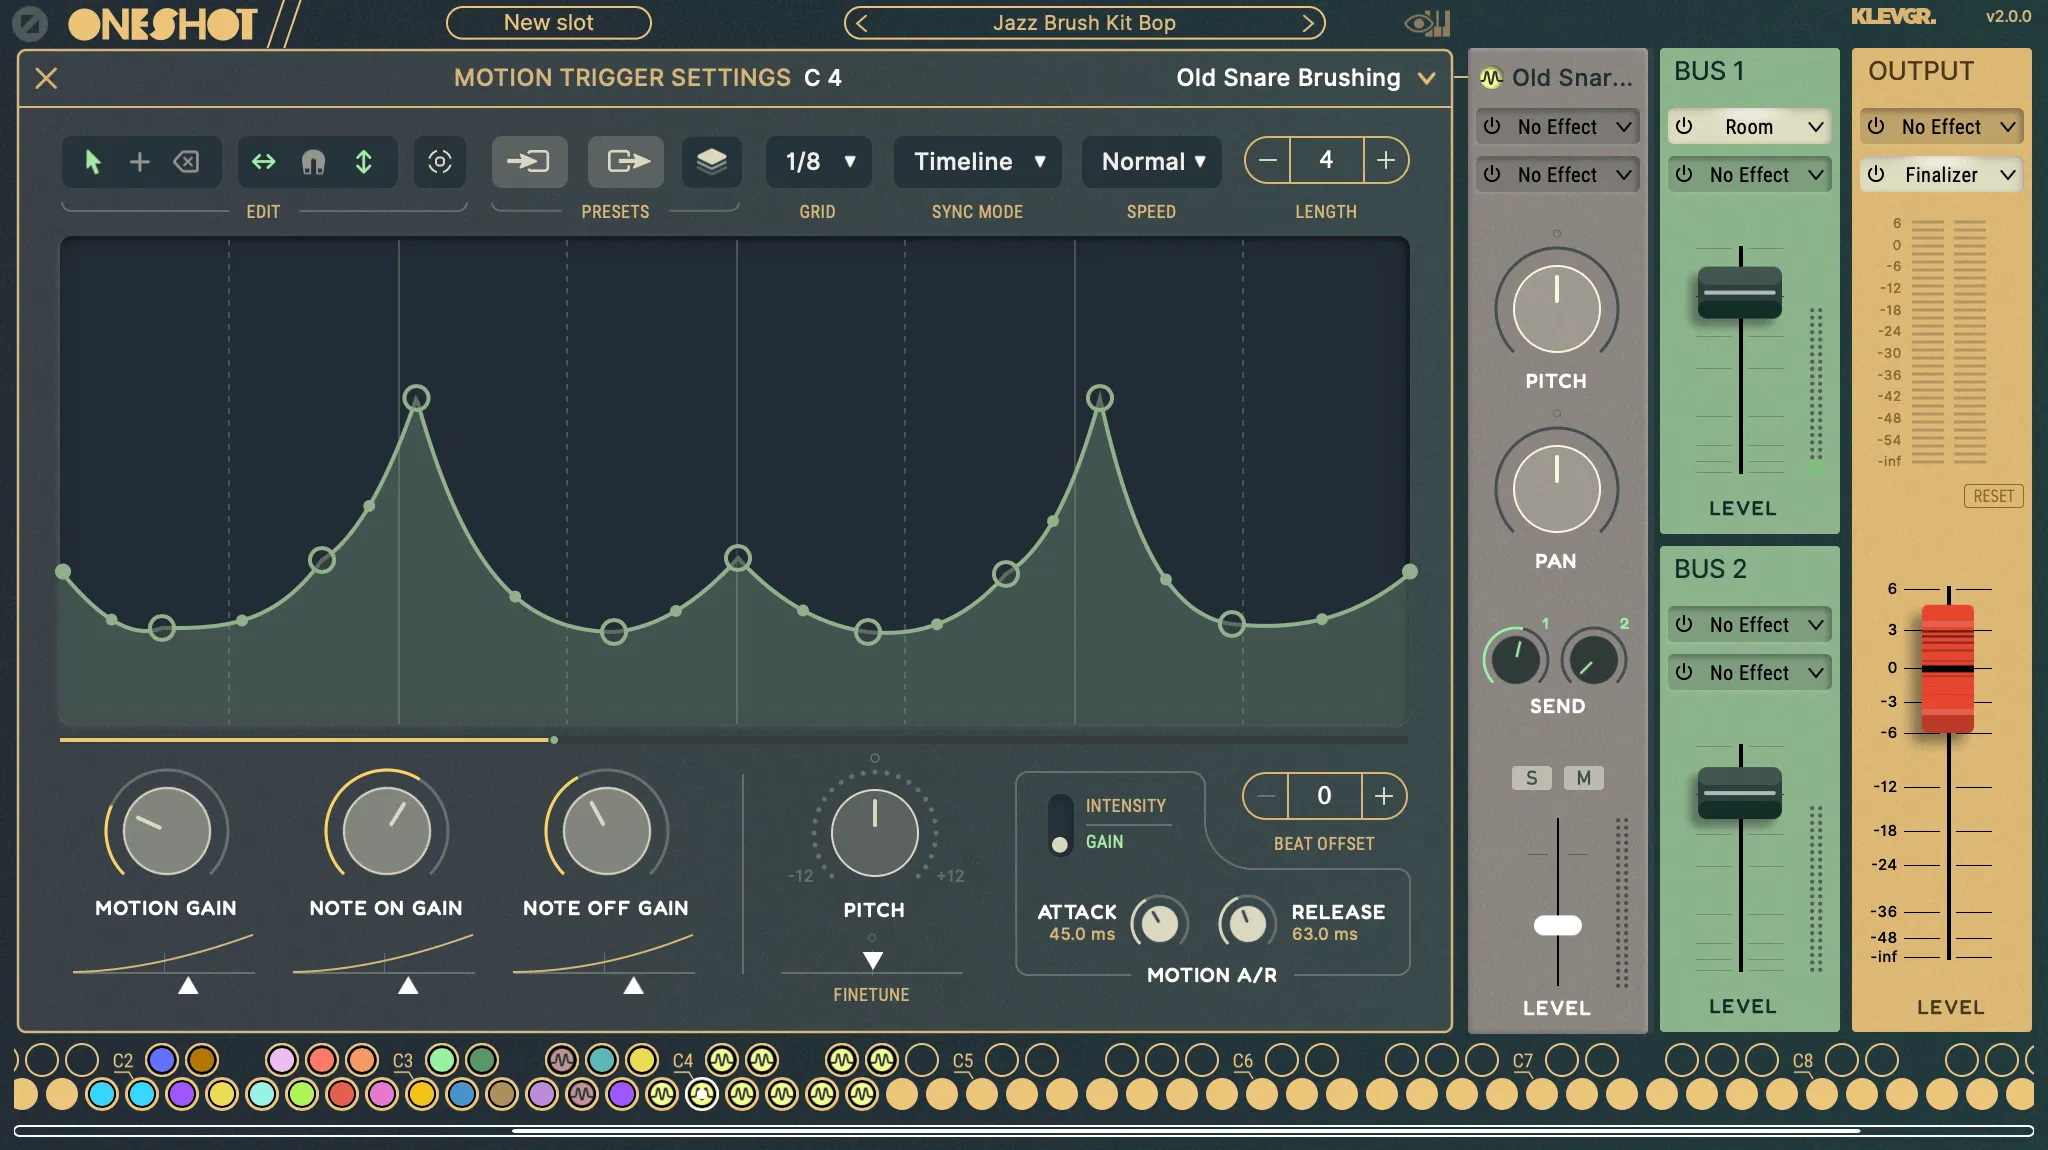Viewport: 2048px width, 1150px height.
Task: Open the Old Snare Brushing sample menu
Action: point(1305,78)
